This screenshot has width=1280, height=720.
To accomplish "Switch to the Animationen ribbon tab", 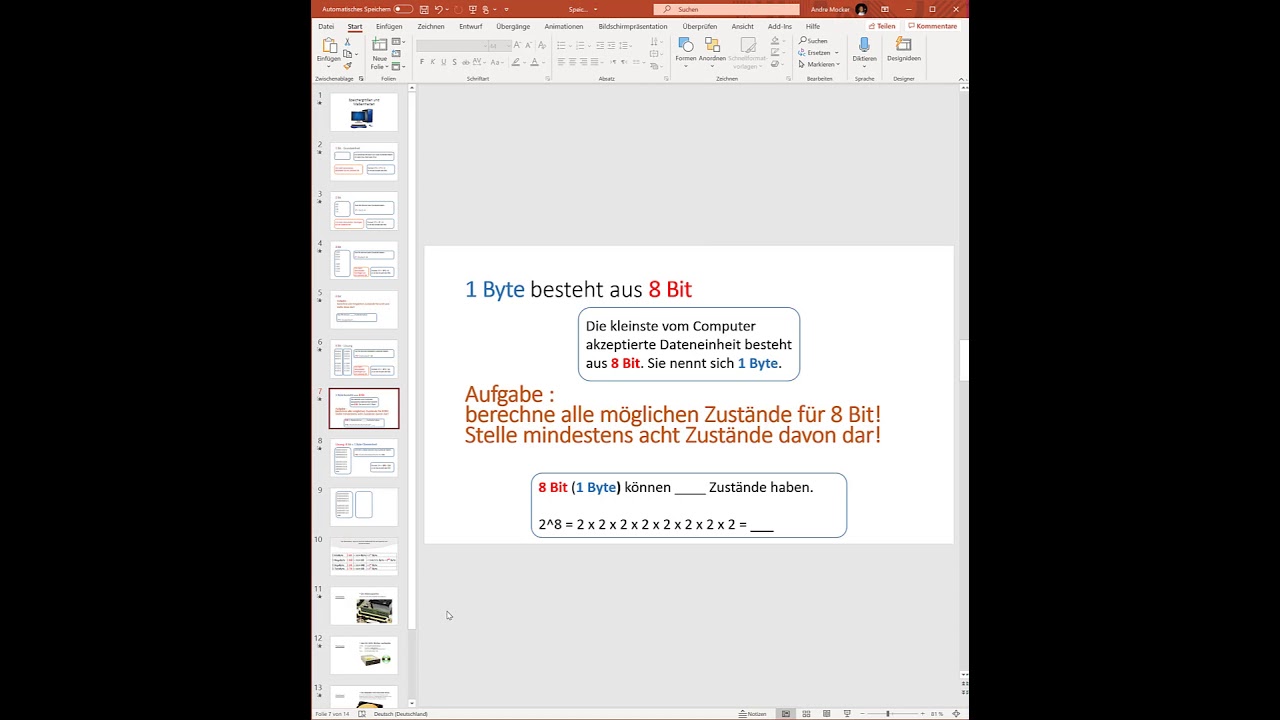I will [x=564, y=26].
